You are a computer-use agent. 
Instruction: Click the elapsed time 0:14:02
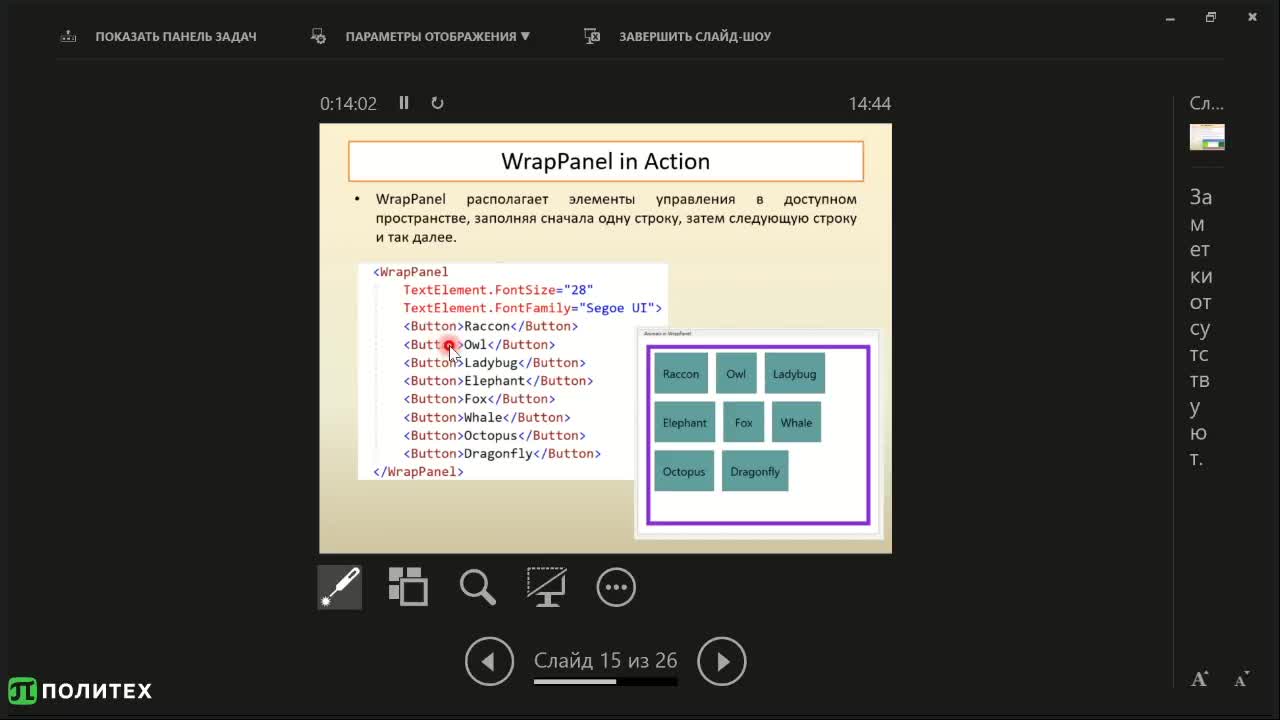[348, 104]
